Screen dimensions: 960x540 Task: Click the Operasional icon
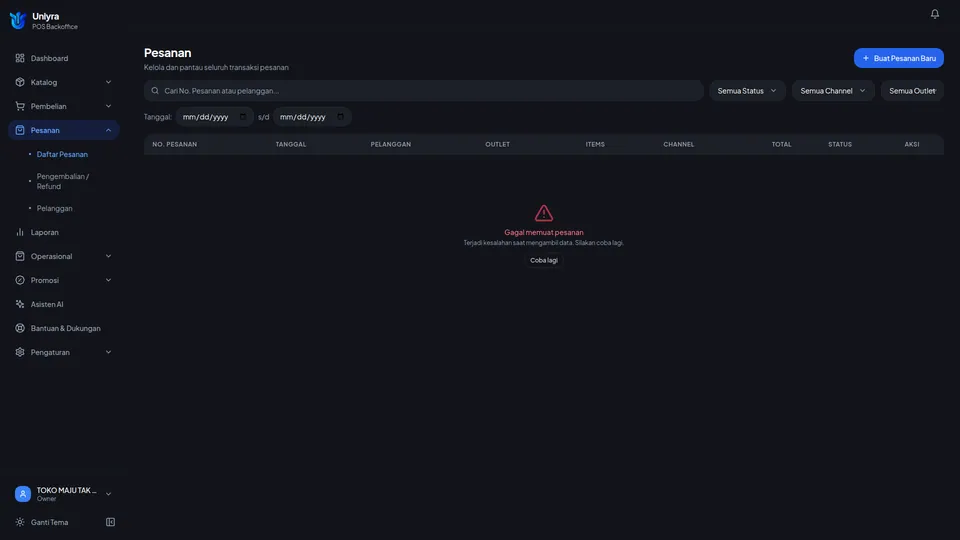pyautogui.click(x=20, y=256)
